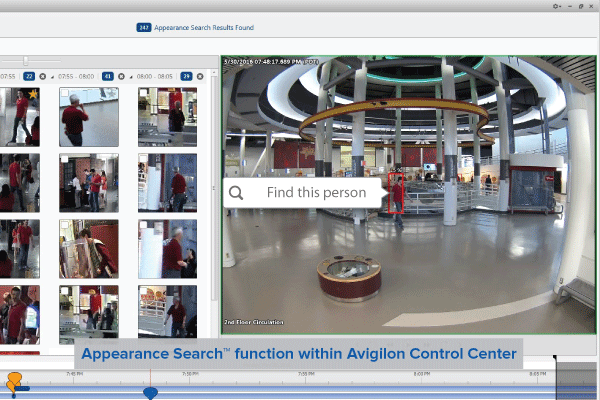Click the 7:55 PM timeline label

306,374
